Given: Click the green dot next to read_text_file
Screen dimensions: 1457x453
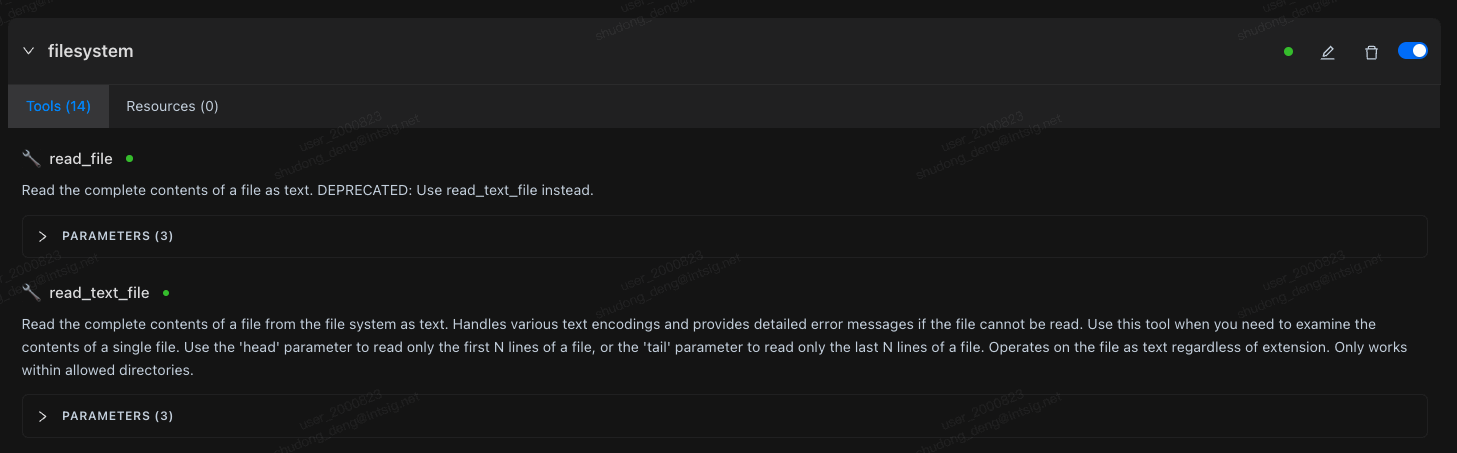Looking at the screenshot, I should (x=166, y=293).
